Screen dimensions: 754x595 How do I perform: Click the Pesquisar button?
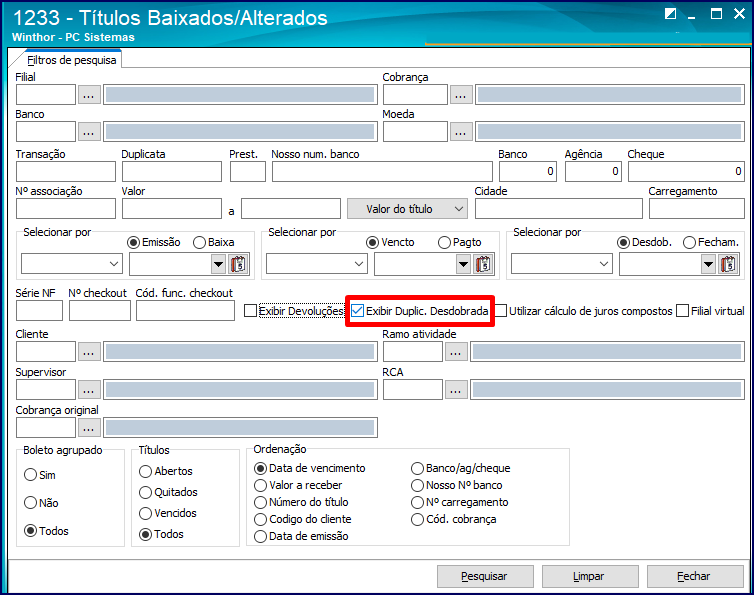pyautogui.click(x=485, y=576)
